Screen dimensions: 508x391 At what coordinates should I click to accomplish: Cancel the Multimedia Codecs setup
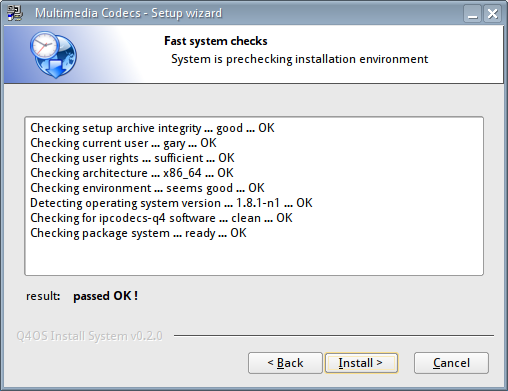(x=451, y=363)
